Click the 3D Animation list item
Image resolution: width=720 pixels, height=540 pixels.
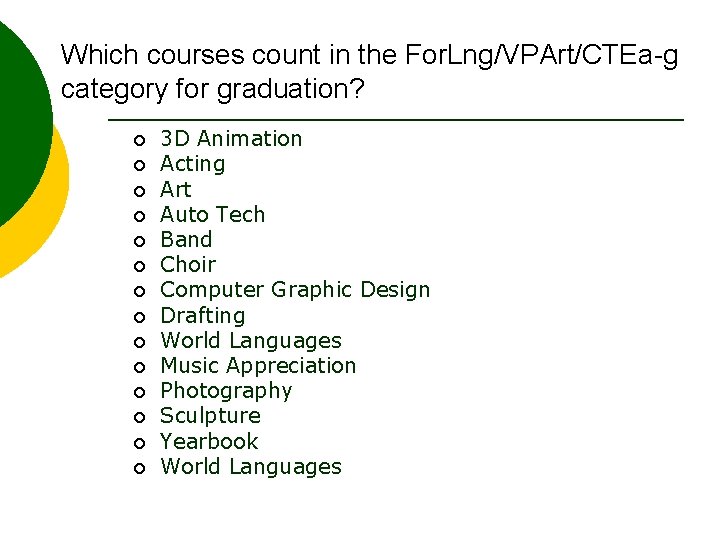tap(231, 138)
